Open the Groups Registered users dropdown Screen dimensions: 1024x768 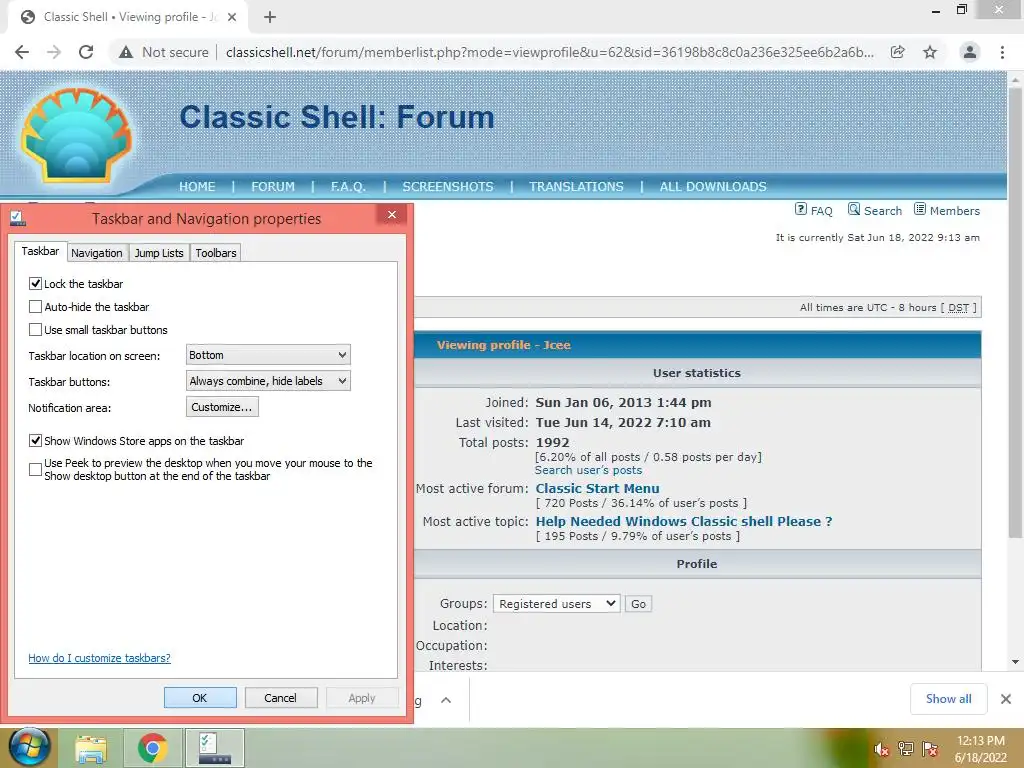pyautogui.click(x=556, y=603)
